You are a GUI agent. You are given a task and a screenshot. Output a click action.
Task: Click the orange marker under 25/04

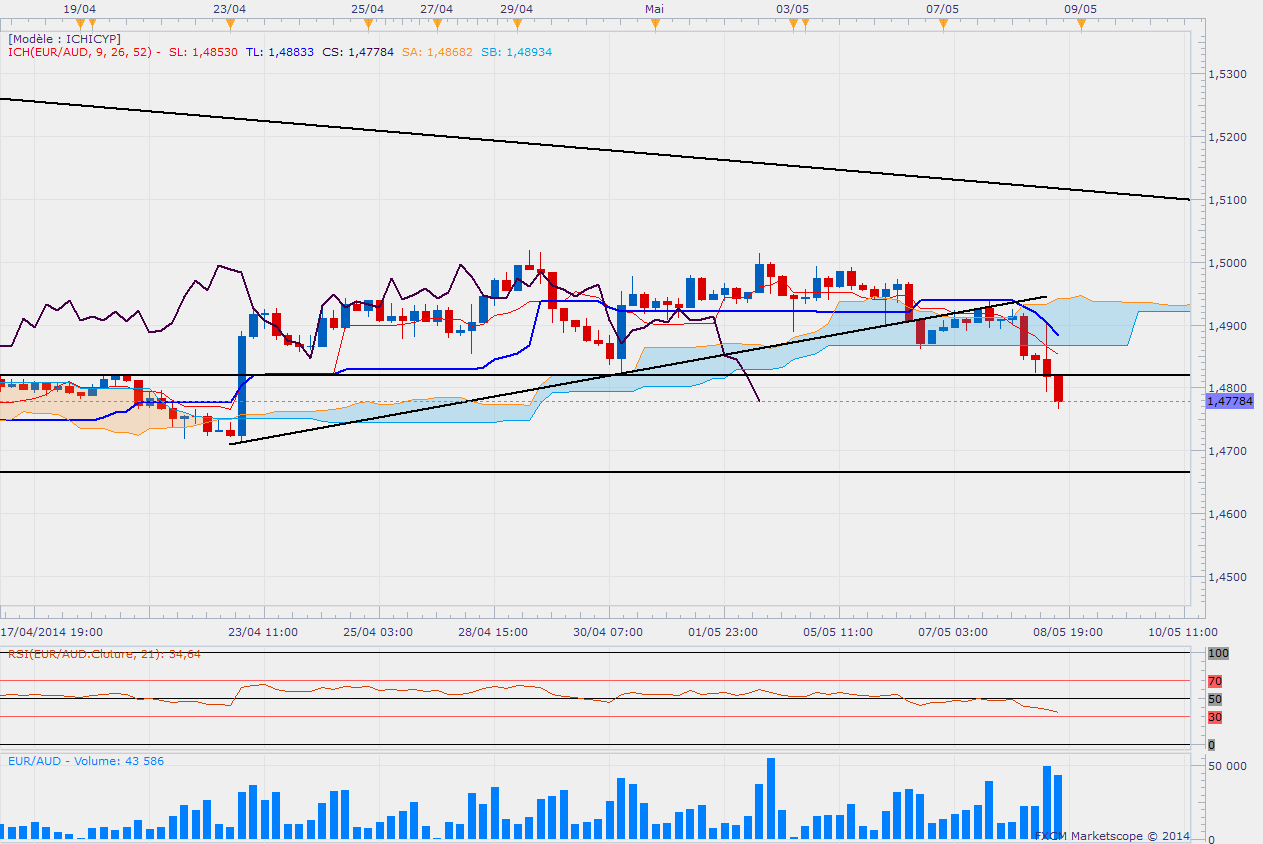tap(368, 22)
